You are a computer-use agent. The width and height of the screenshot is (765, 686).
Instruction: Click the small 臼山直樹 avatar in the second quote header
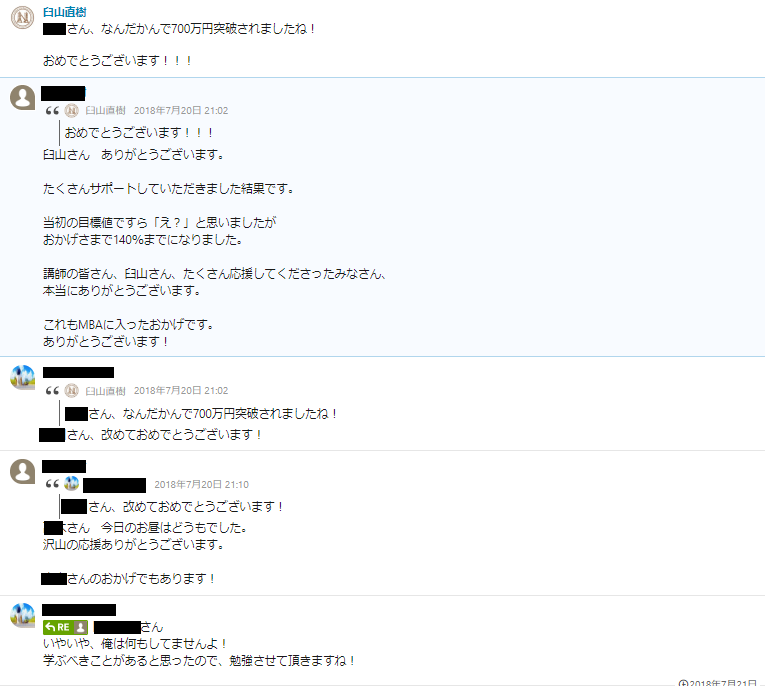(x=72, y=391)
